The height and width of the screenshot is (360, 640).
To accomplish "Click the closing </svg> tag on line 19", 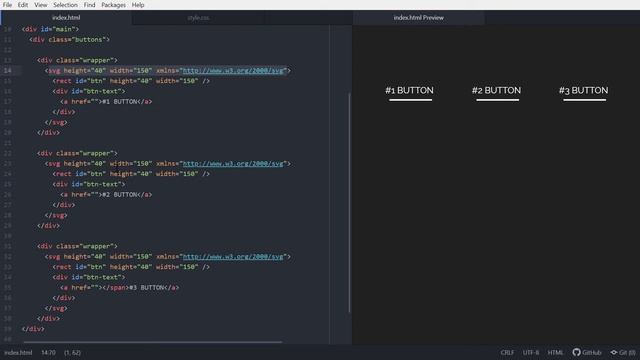I will click(56, 122).
